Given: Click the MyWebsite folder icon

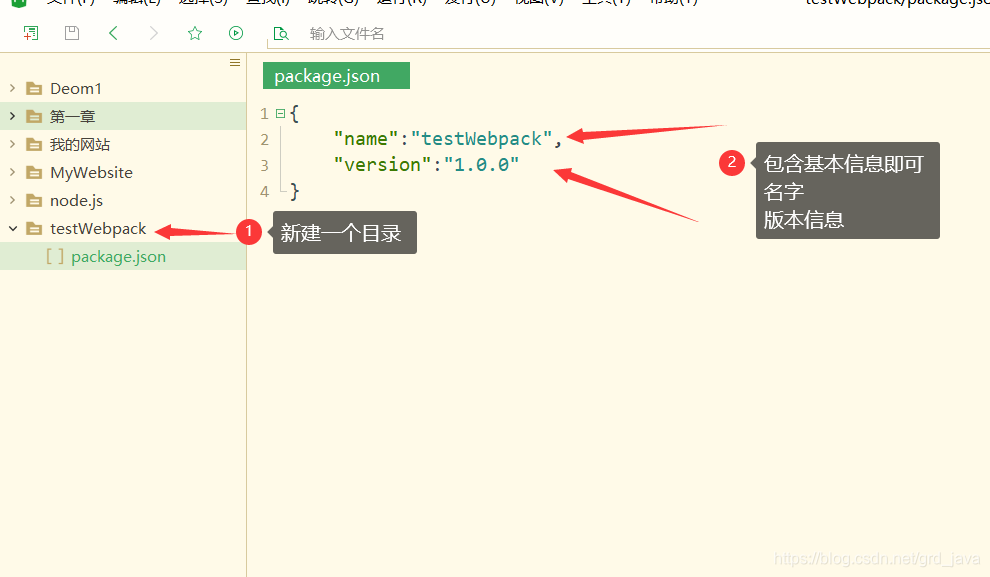Looking at the screenshot, I should (x=34, y=172).
